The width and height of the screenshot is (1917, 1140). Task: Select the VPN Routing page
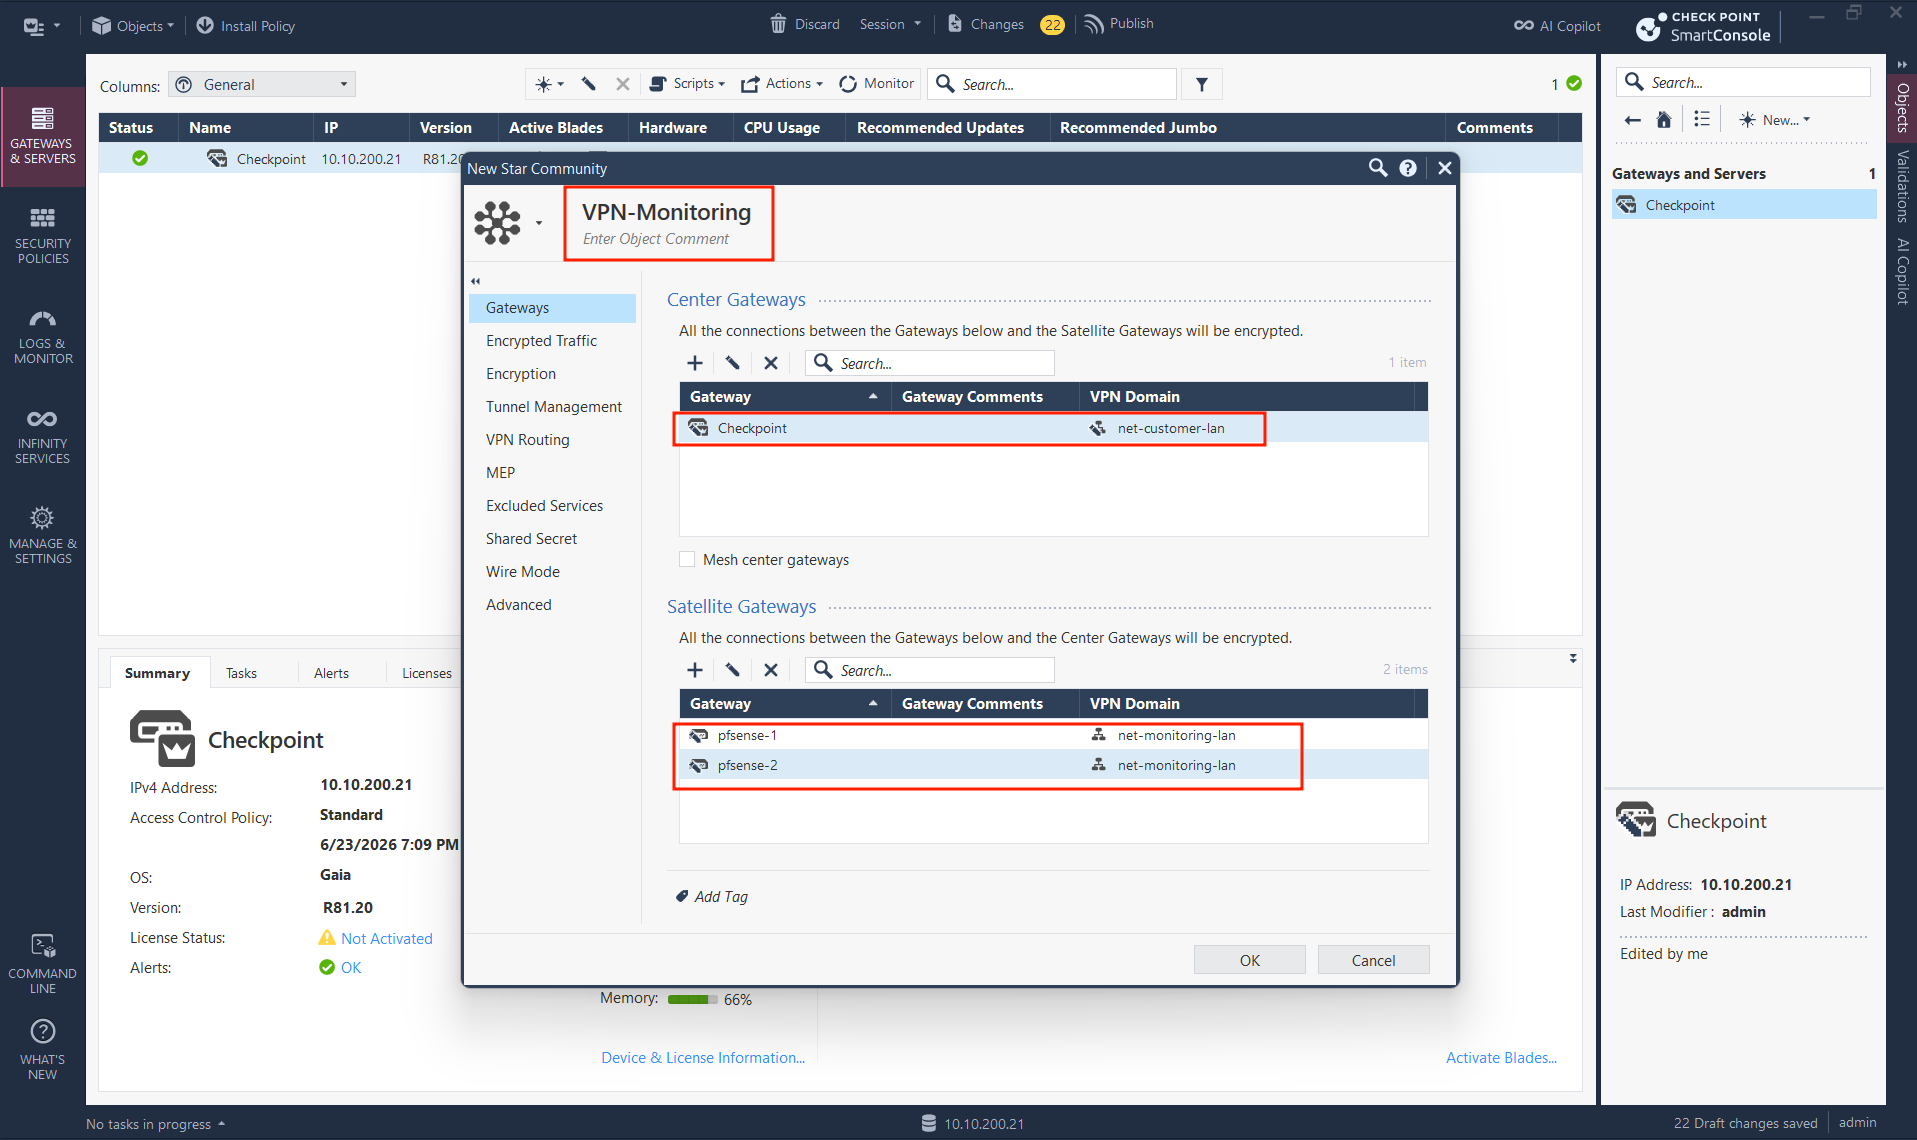[x=527, y=440]
